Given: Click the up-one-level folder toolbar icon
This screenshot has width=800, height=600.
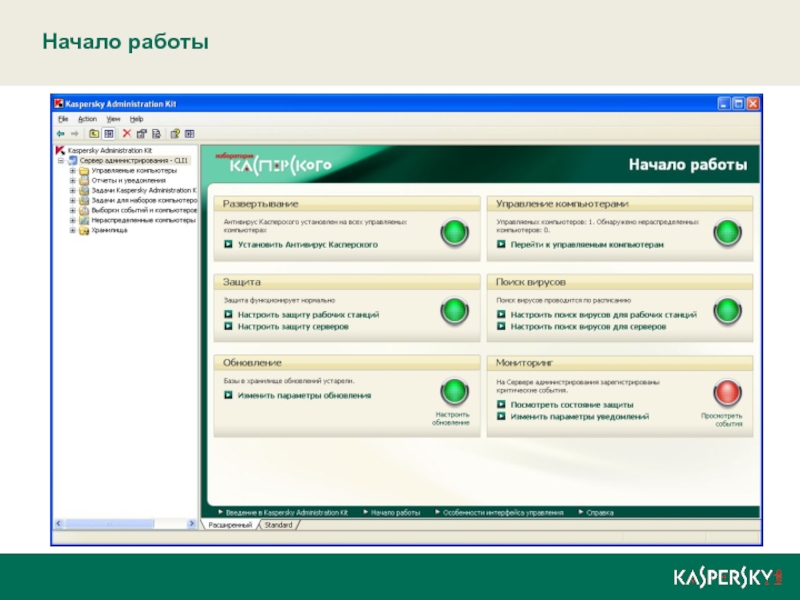Looking at the screenshot, I should [x=94, y=133].
